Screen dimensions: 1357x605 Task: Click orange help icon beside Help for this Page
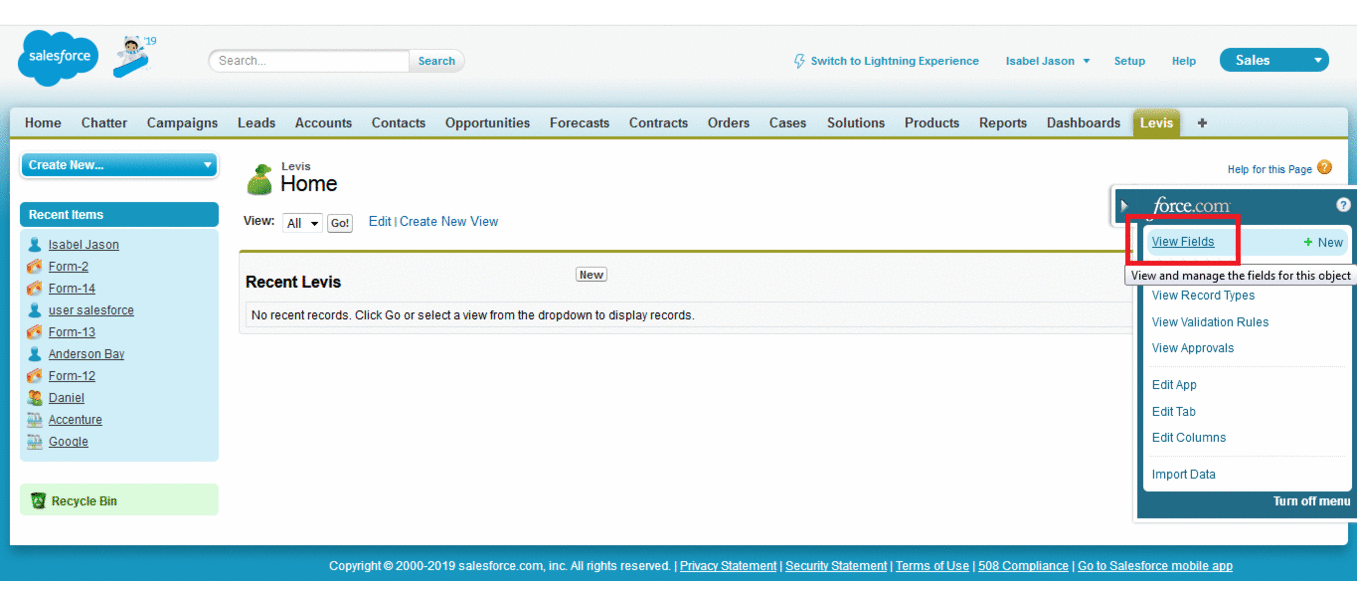point(1324,168)
